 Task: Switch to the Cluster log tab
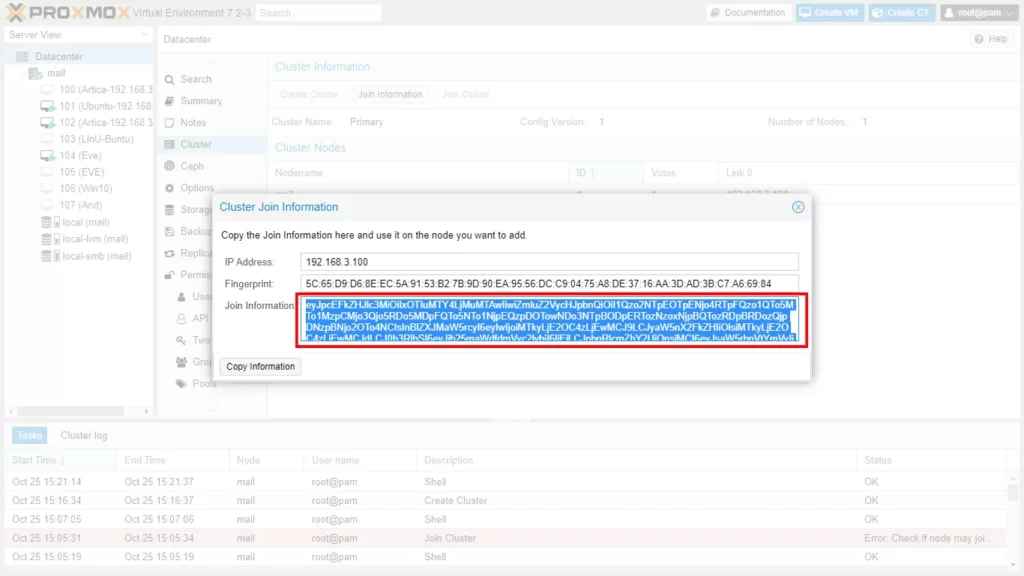click(x=84, y=436)
